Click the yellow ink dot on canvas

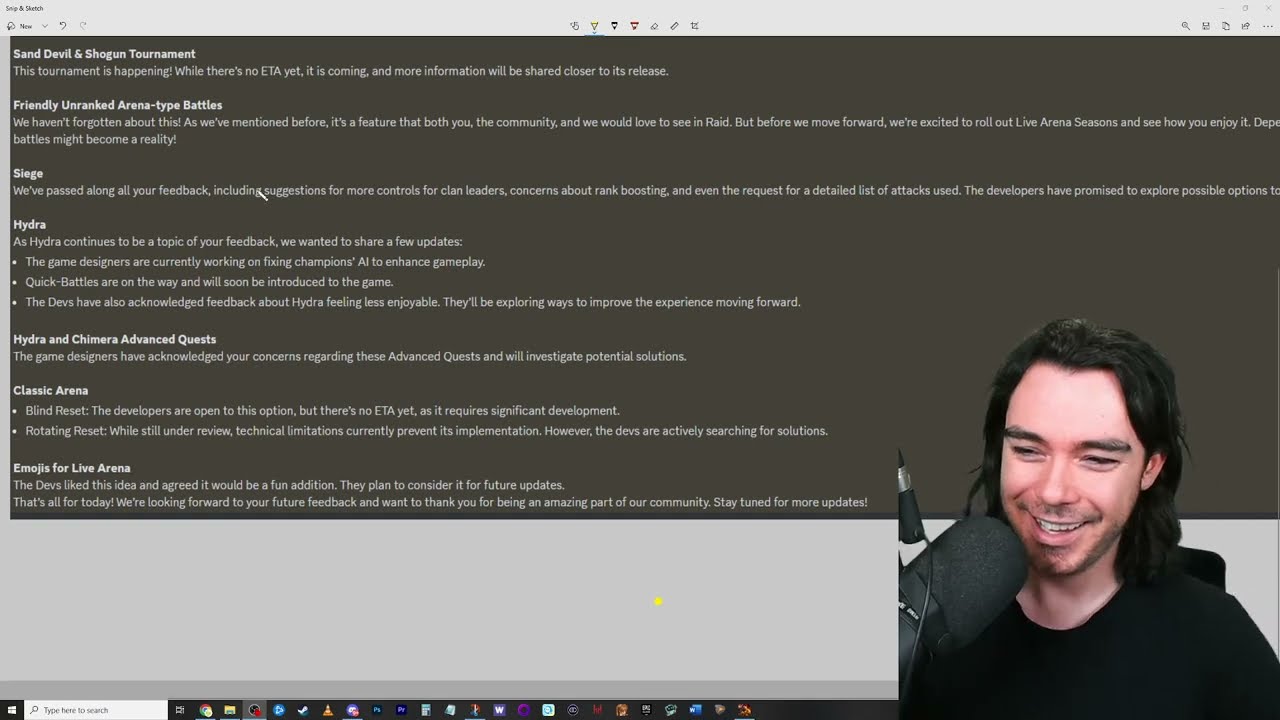(658, 601)
